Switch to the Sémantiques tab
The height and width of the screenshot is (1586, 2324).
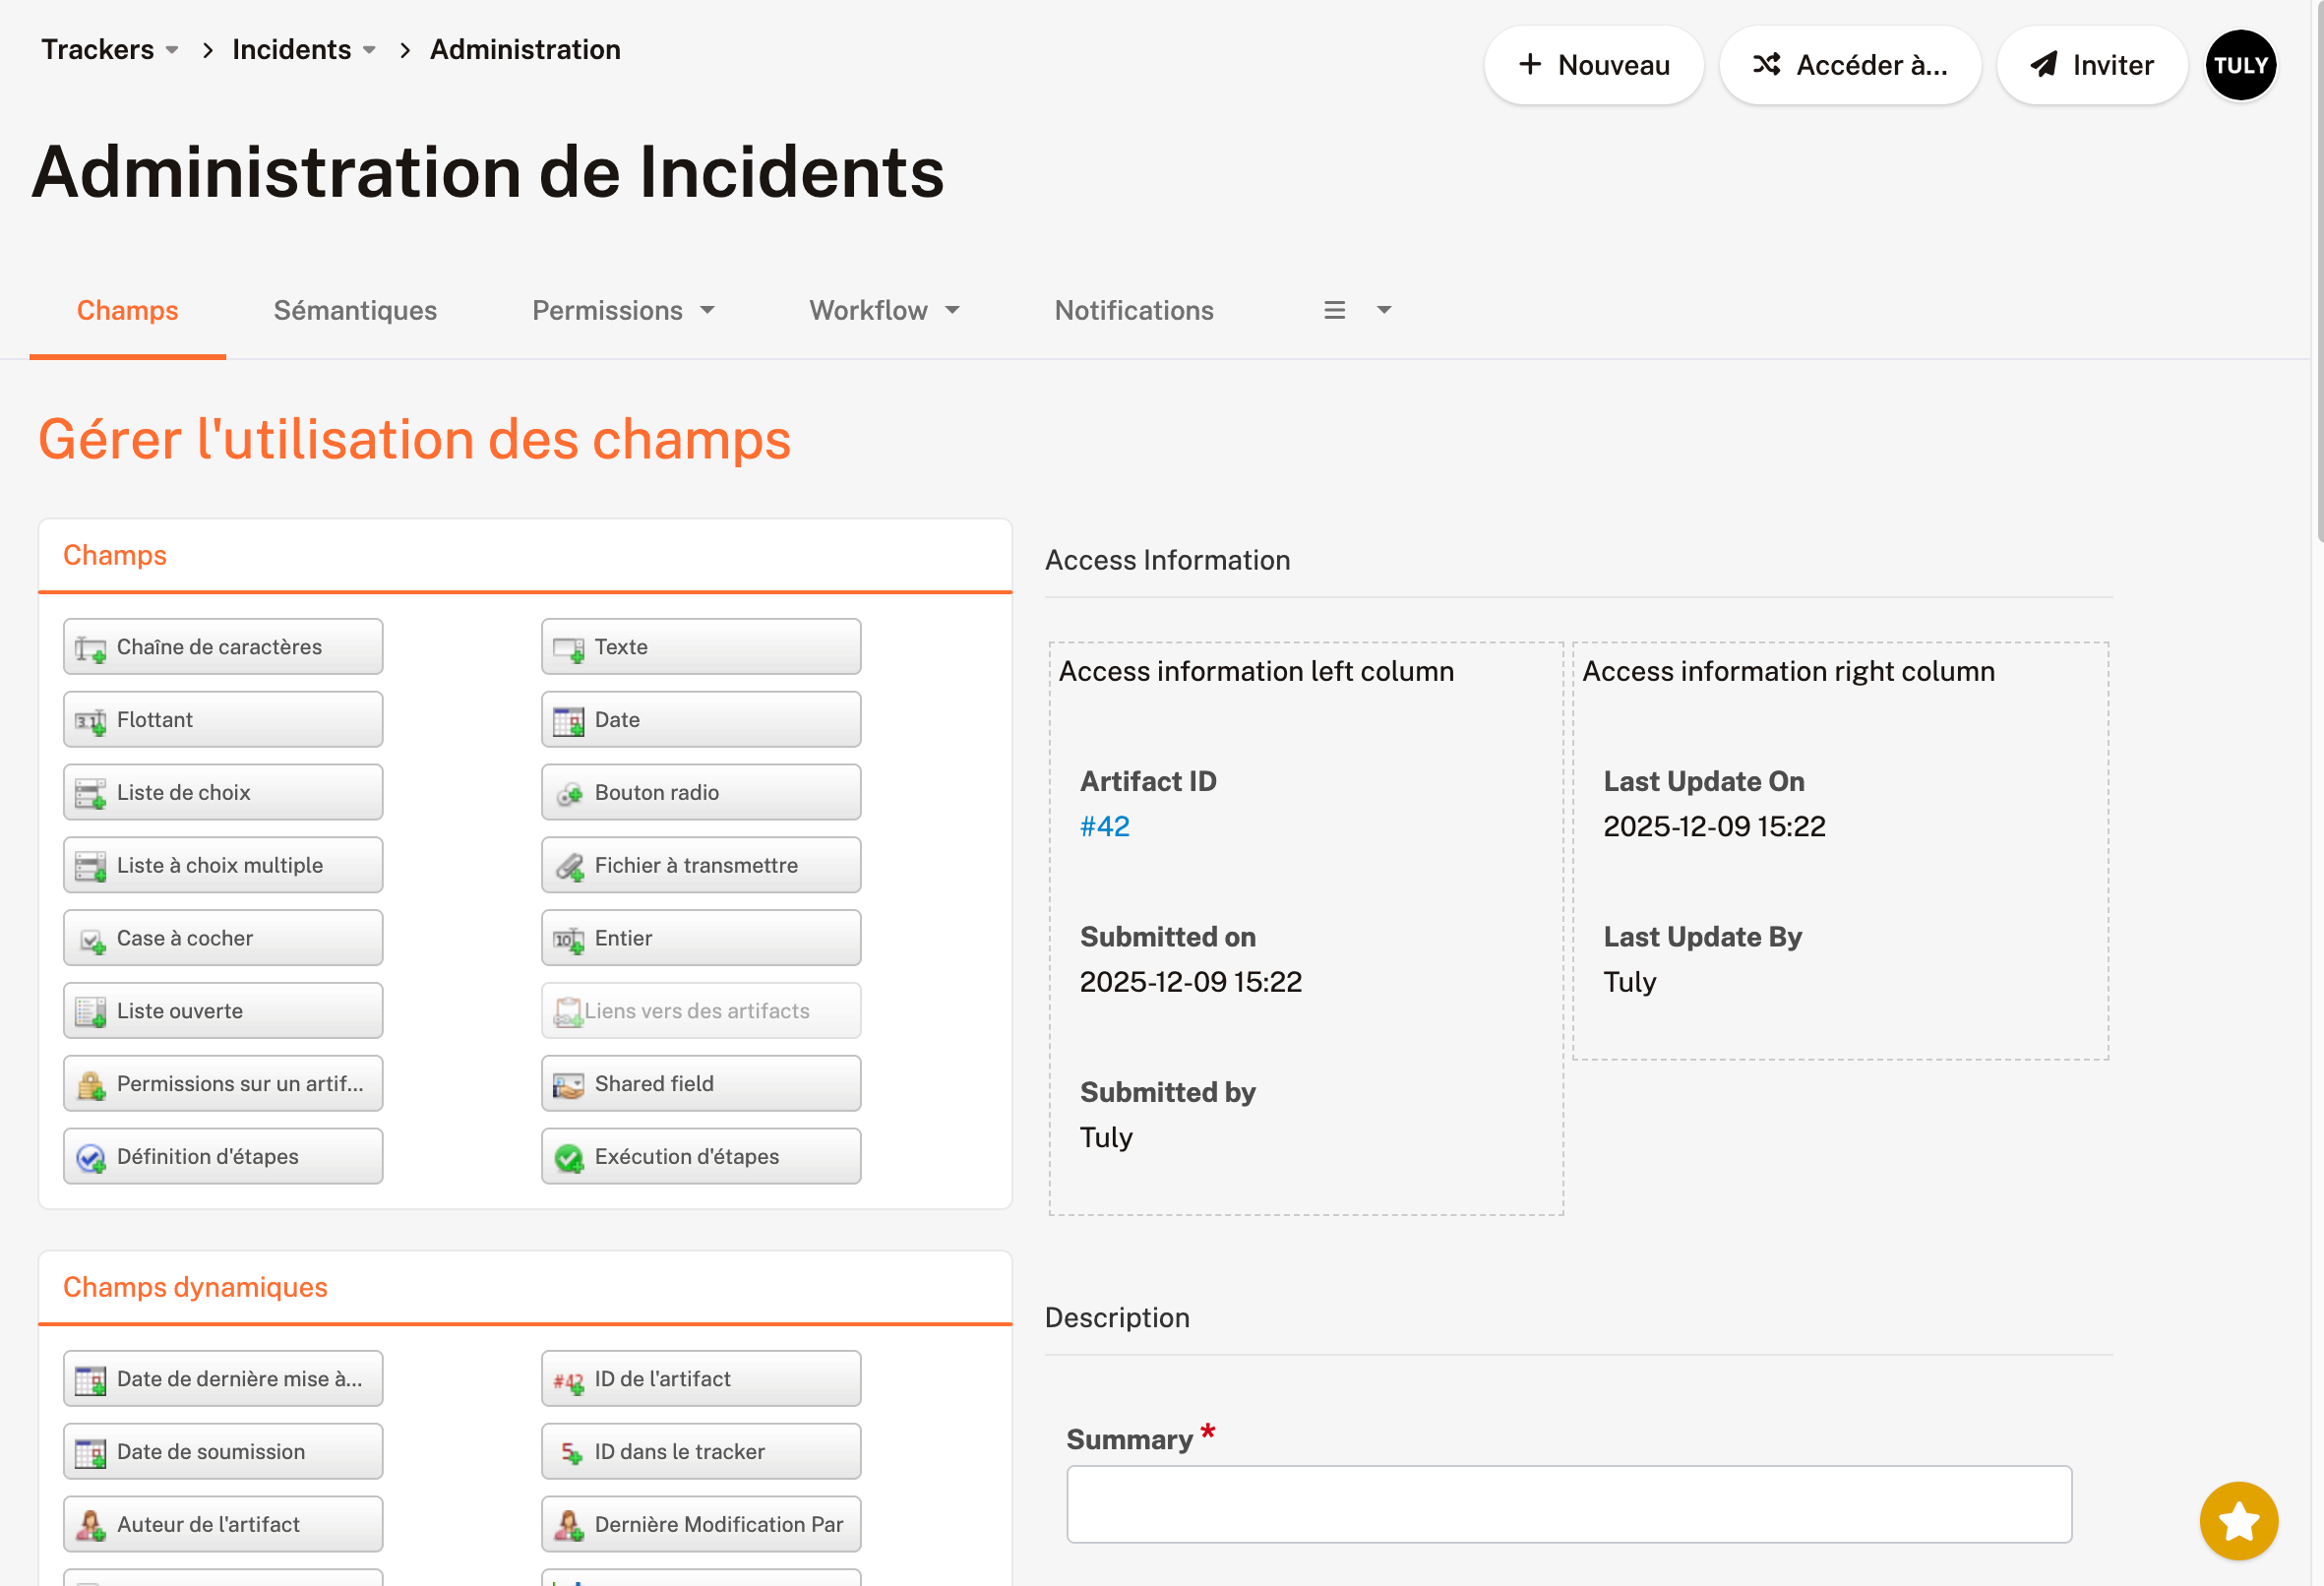355,311
